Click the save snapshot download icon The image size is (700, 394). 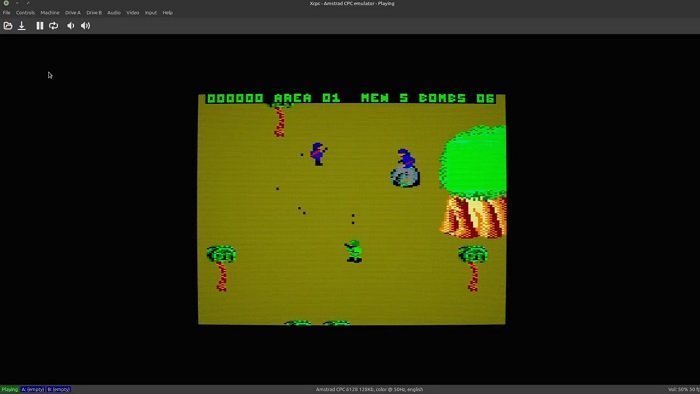click(x=21, y=26)
